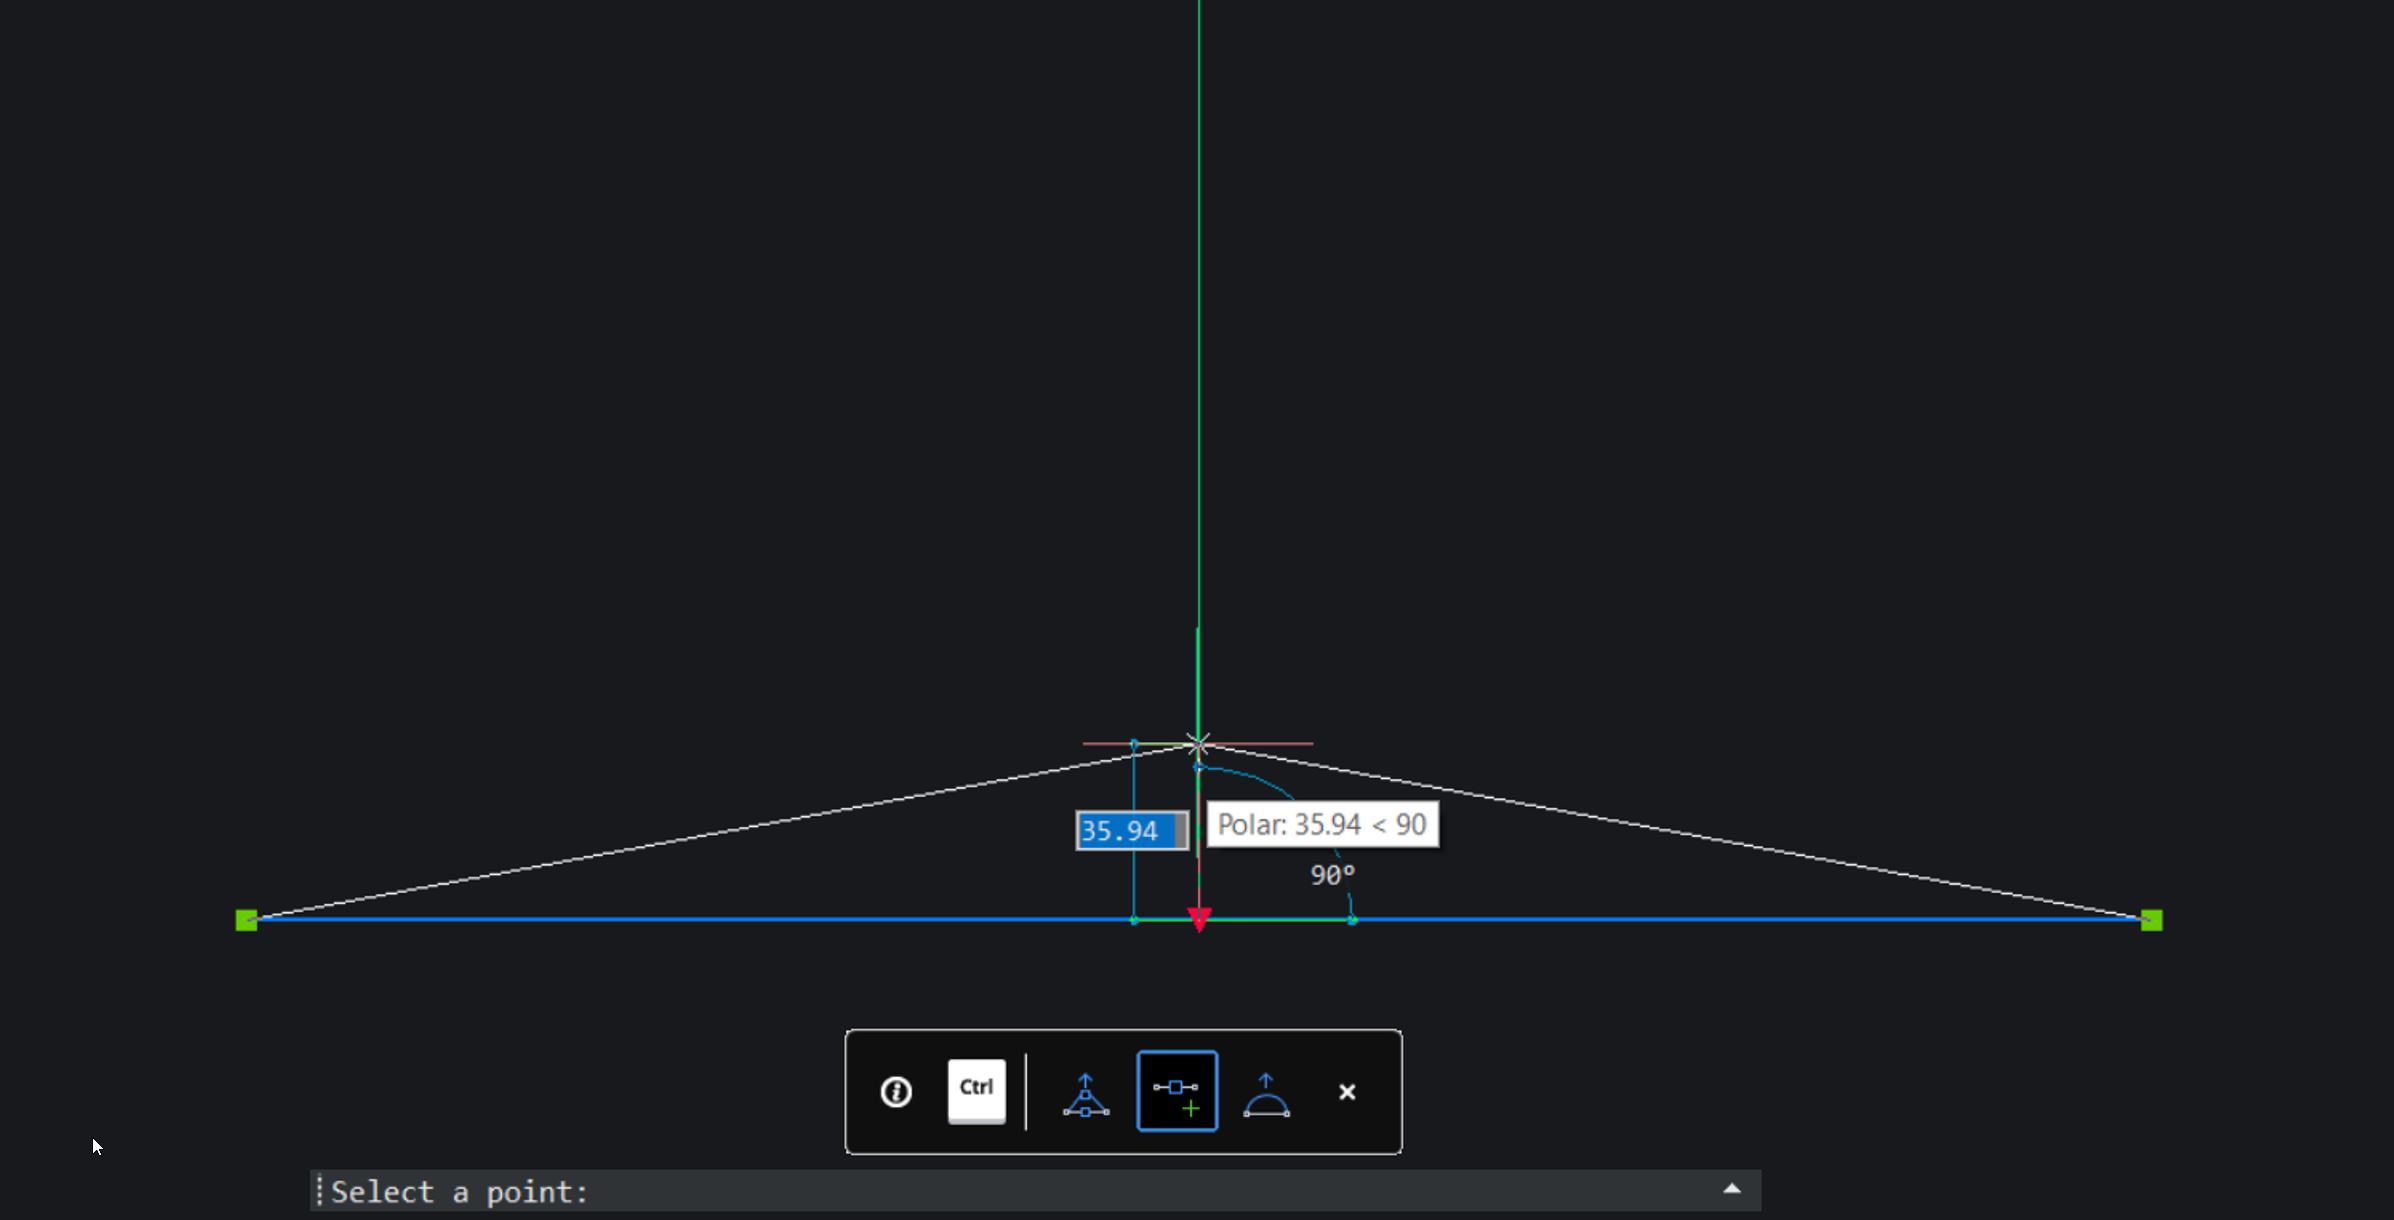Select the right green endpoint grip

pos(2150,918)
